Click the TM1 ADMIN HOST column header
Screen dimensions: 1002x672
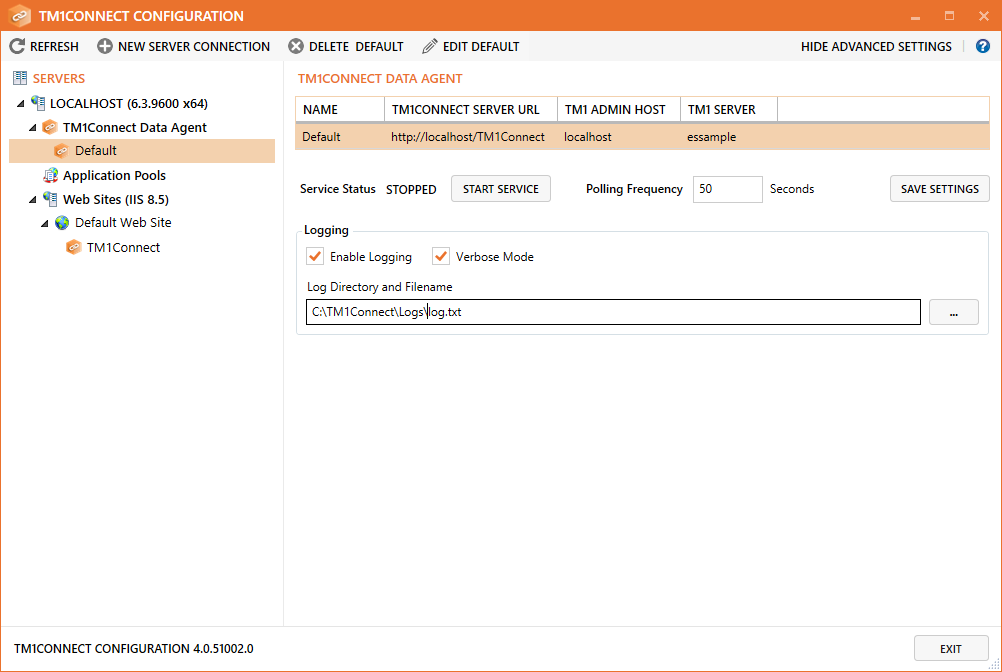(619, 109)
